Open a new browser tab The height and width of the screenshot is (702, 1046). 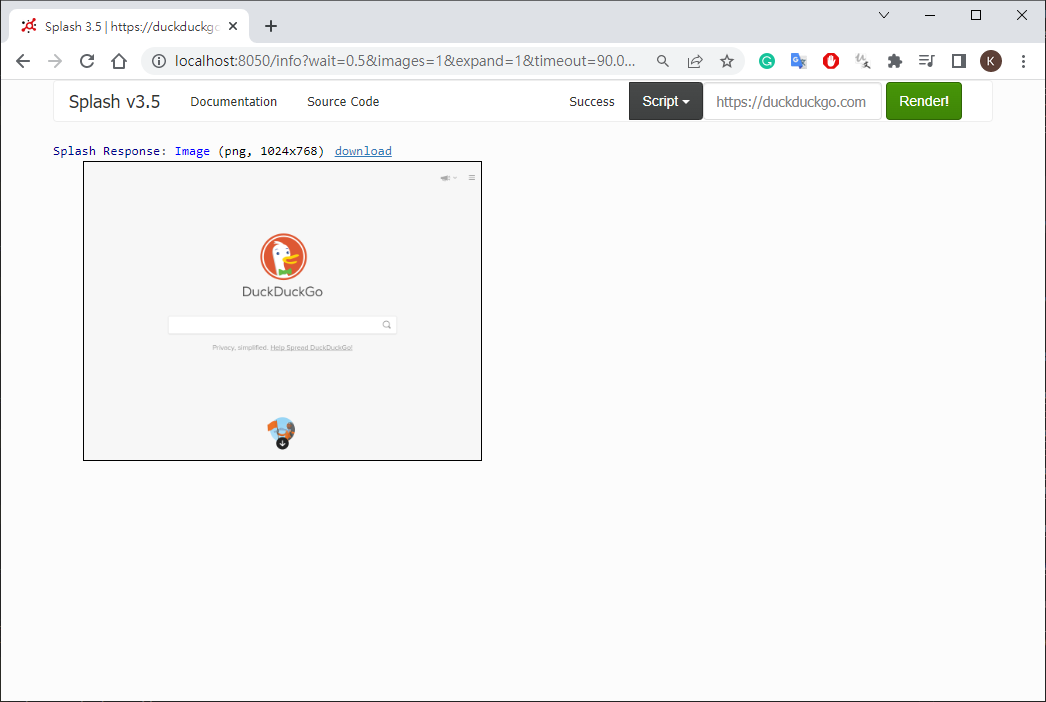(270, 26)
